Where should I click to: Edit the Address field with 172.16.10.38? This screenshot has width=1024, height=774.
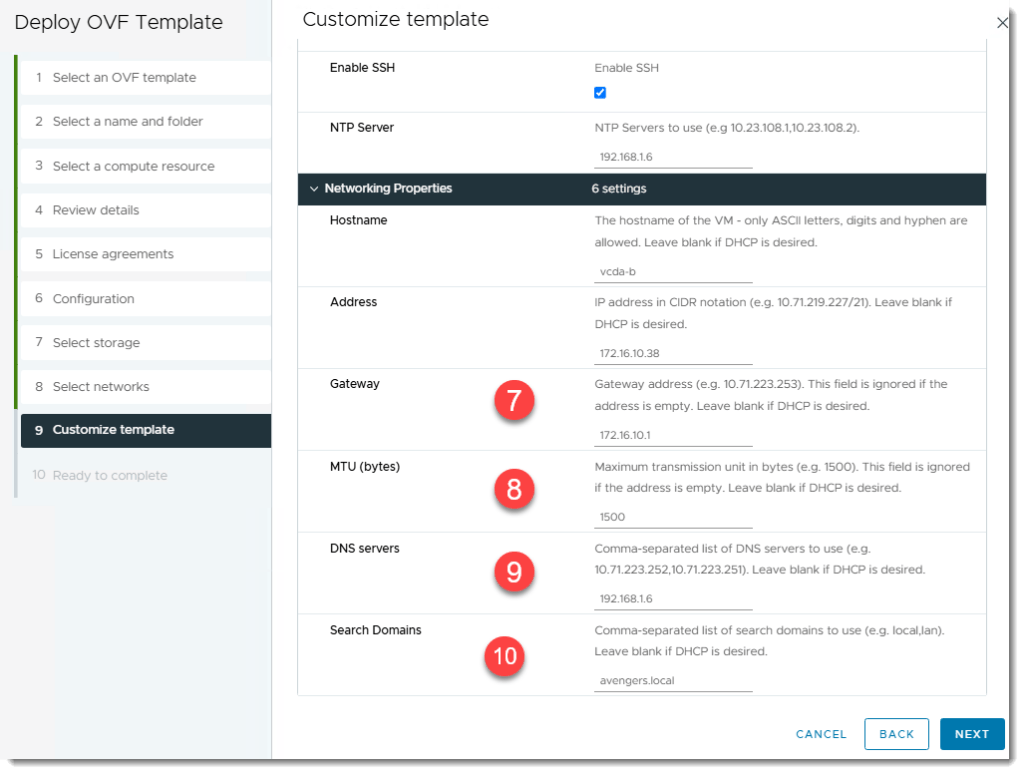click(672, 353)
